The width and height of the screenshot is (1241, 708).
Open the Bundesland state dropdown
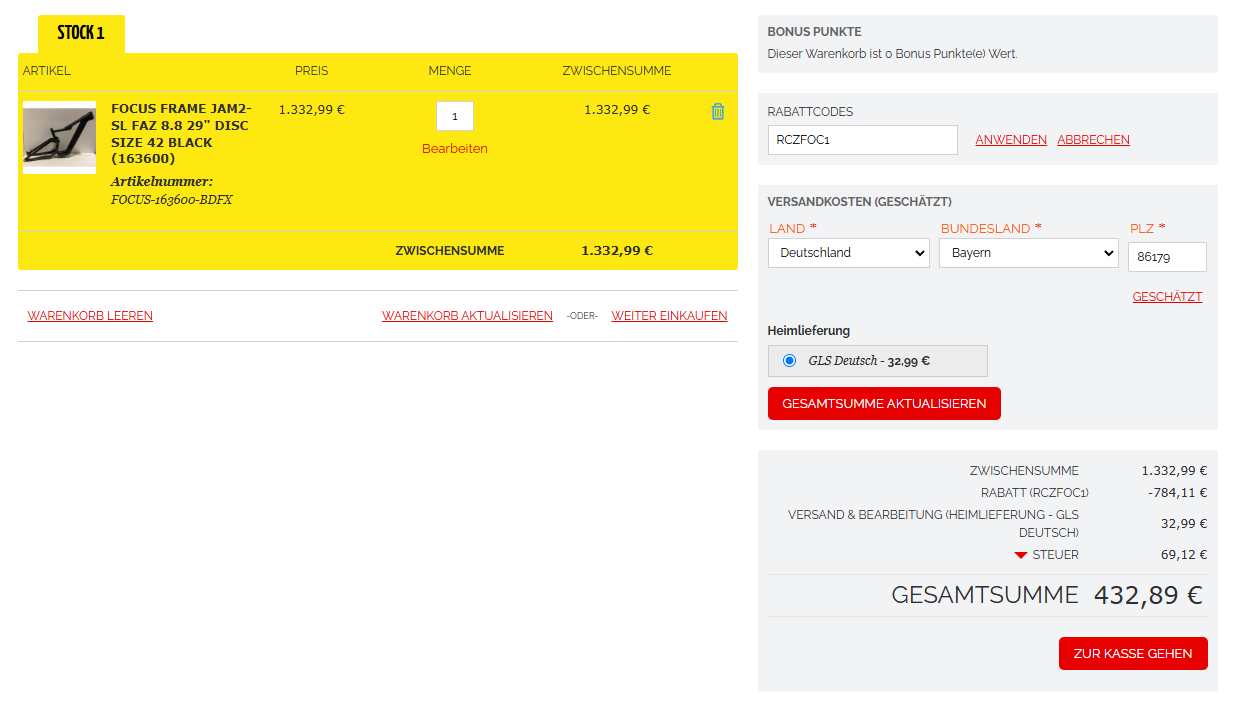pos(1027,253)
